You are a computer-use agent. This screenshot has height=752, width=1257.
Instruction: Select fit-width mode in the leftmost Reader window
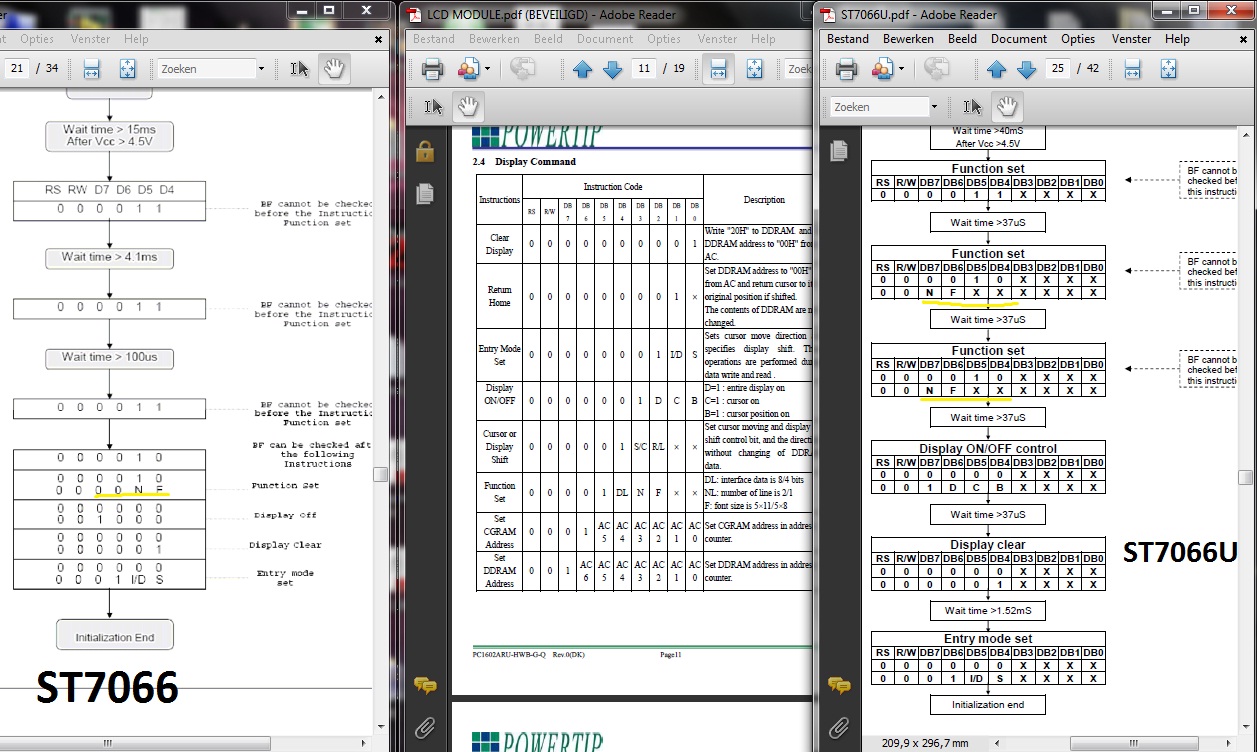coord(91,69)
